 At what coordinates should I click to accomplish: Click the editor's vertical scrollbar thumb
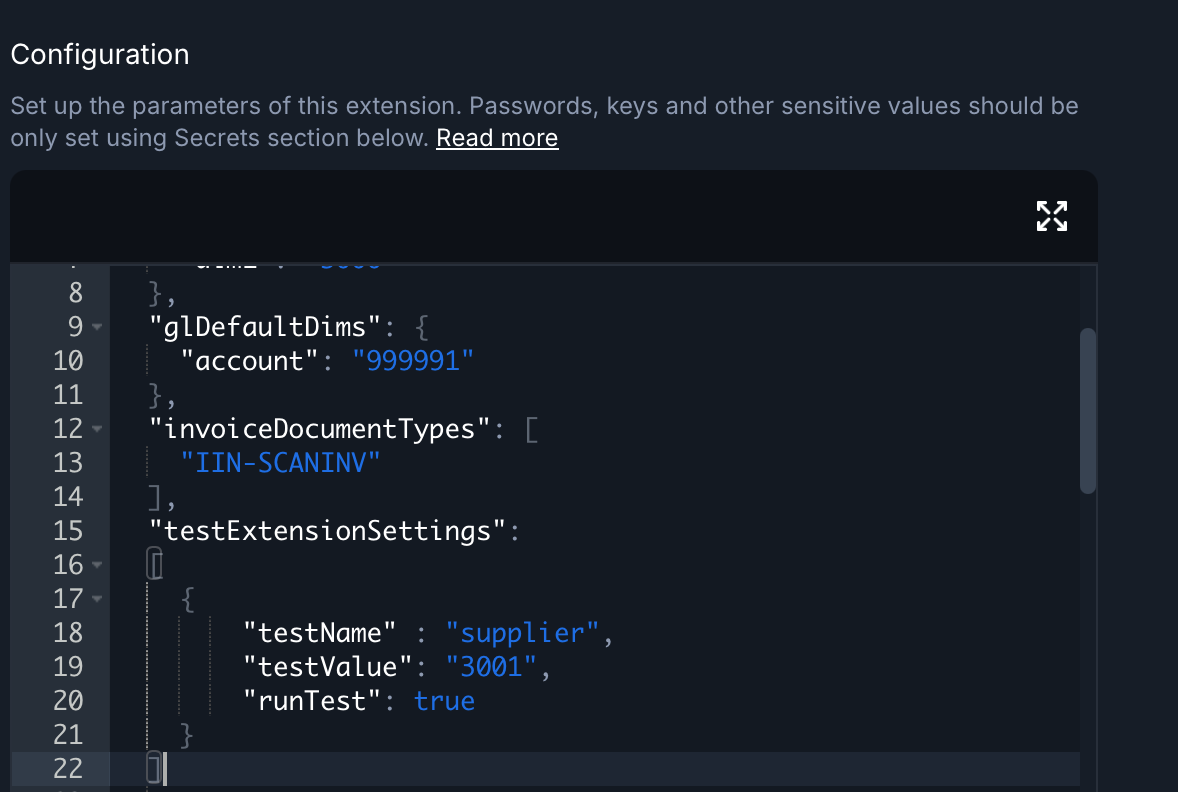pyautogui.click(x=1088, y=410)
